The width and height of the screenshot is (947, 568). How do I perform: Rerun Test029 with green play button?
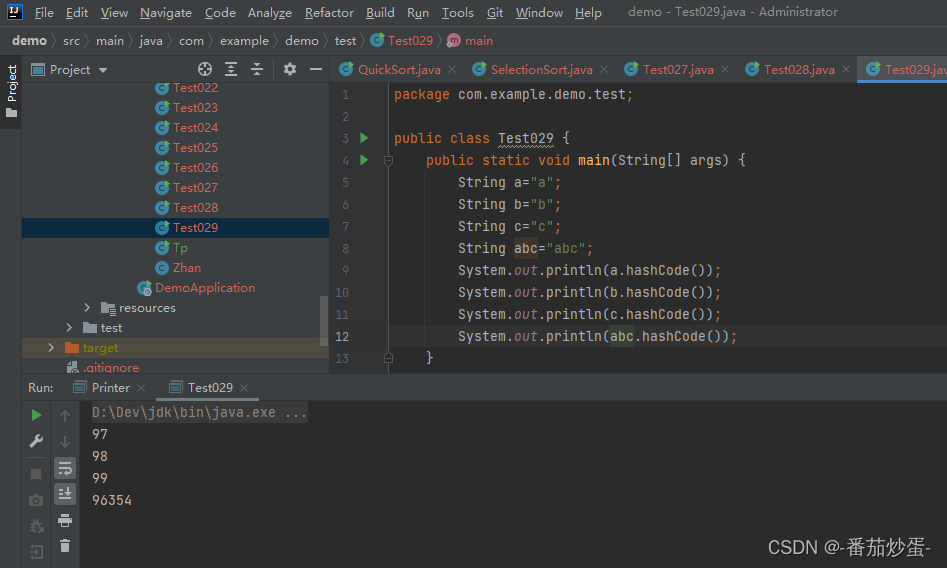click(36, 415)
